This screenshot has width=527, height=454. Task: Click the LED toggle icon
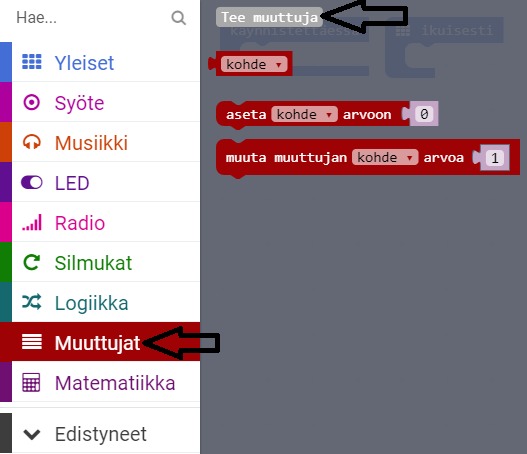(x=32, y=182)
